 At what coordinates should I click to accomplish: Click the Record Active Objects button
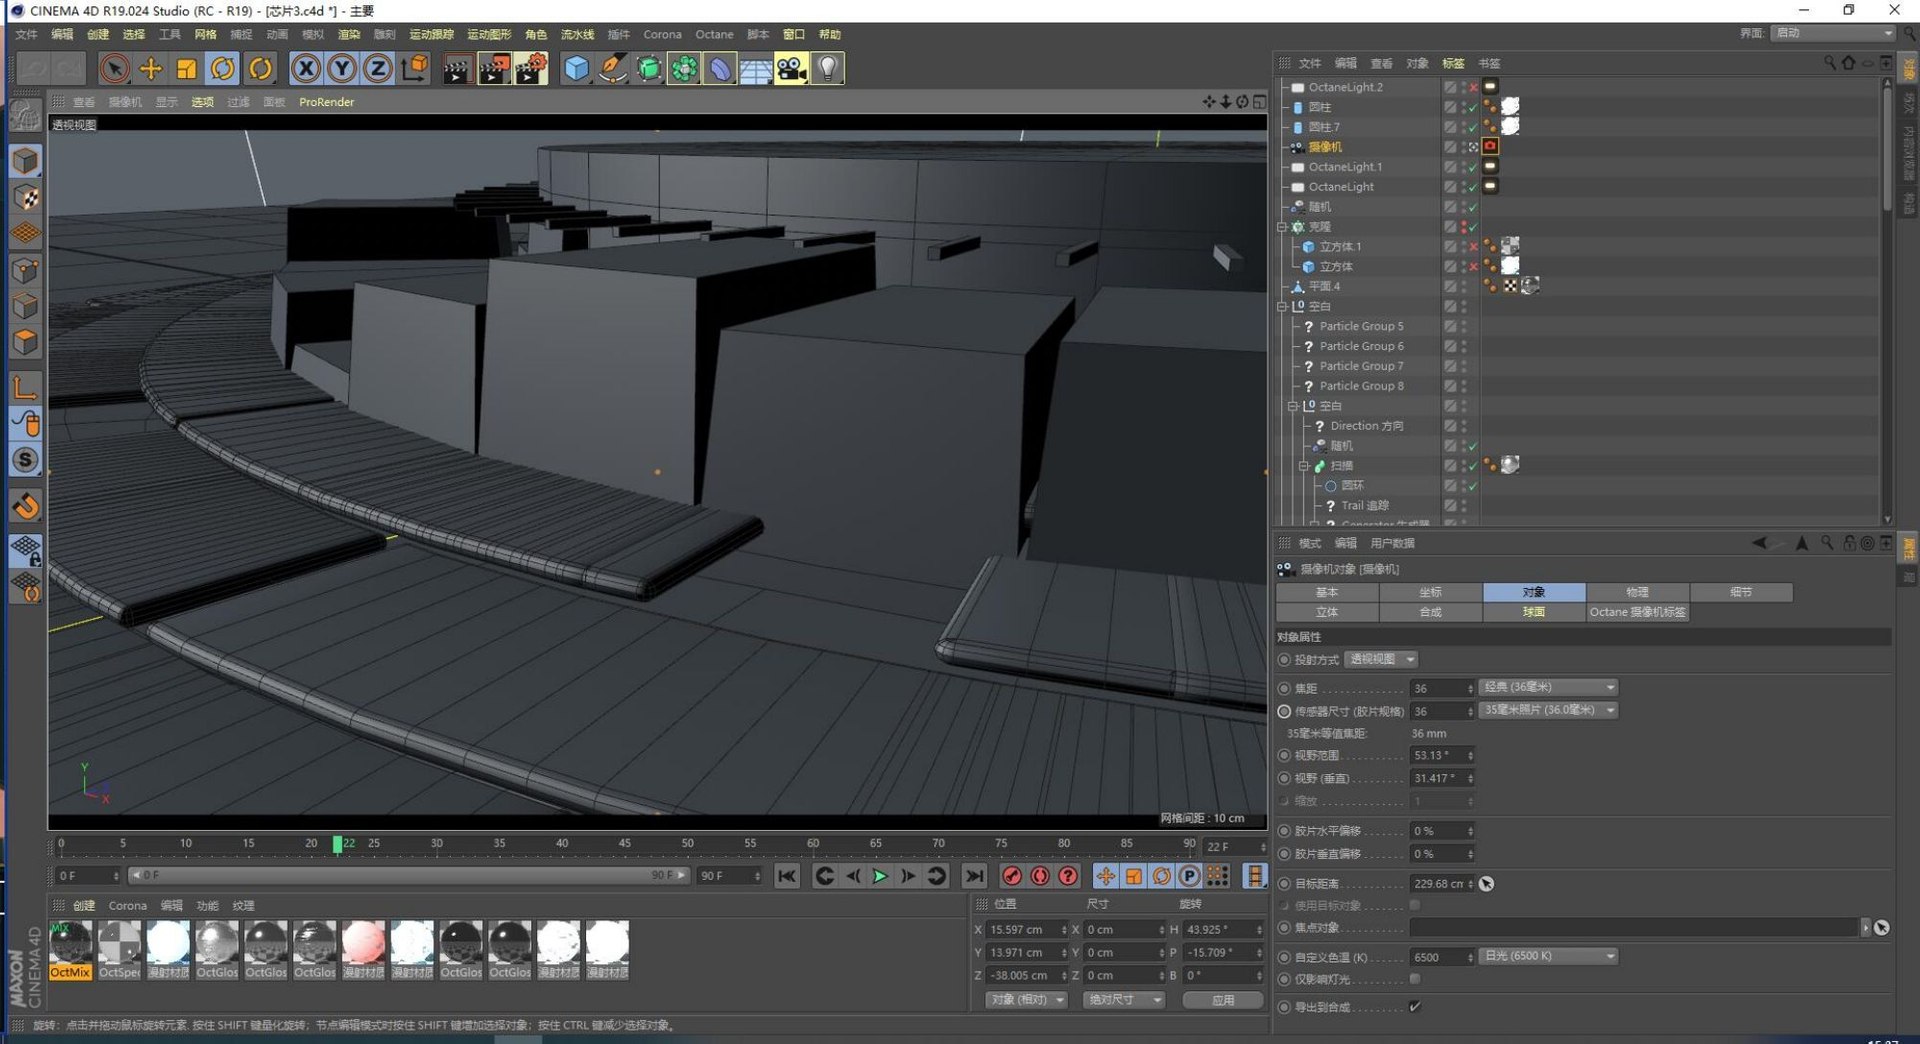[x=1012, y=876]
